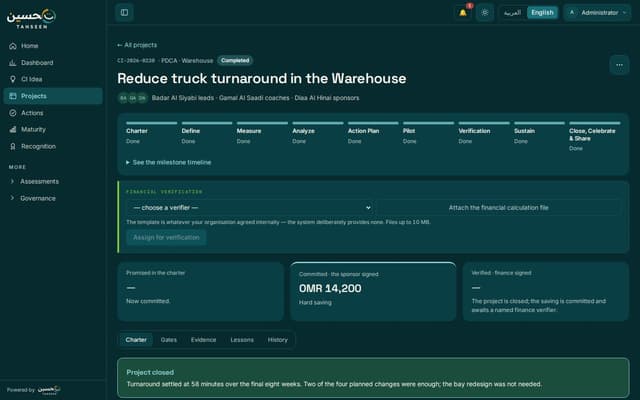Click the Actions checkmark icon

[13, 113]
